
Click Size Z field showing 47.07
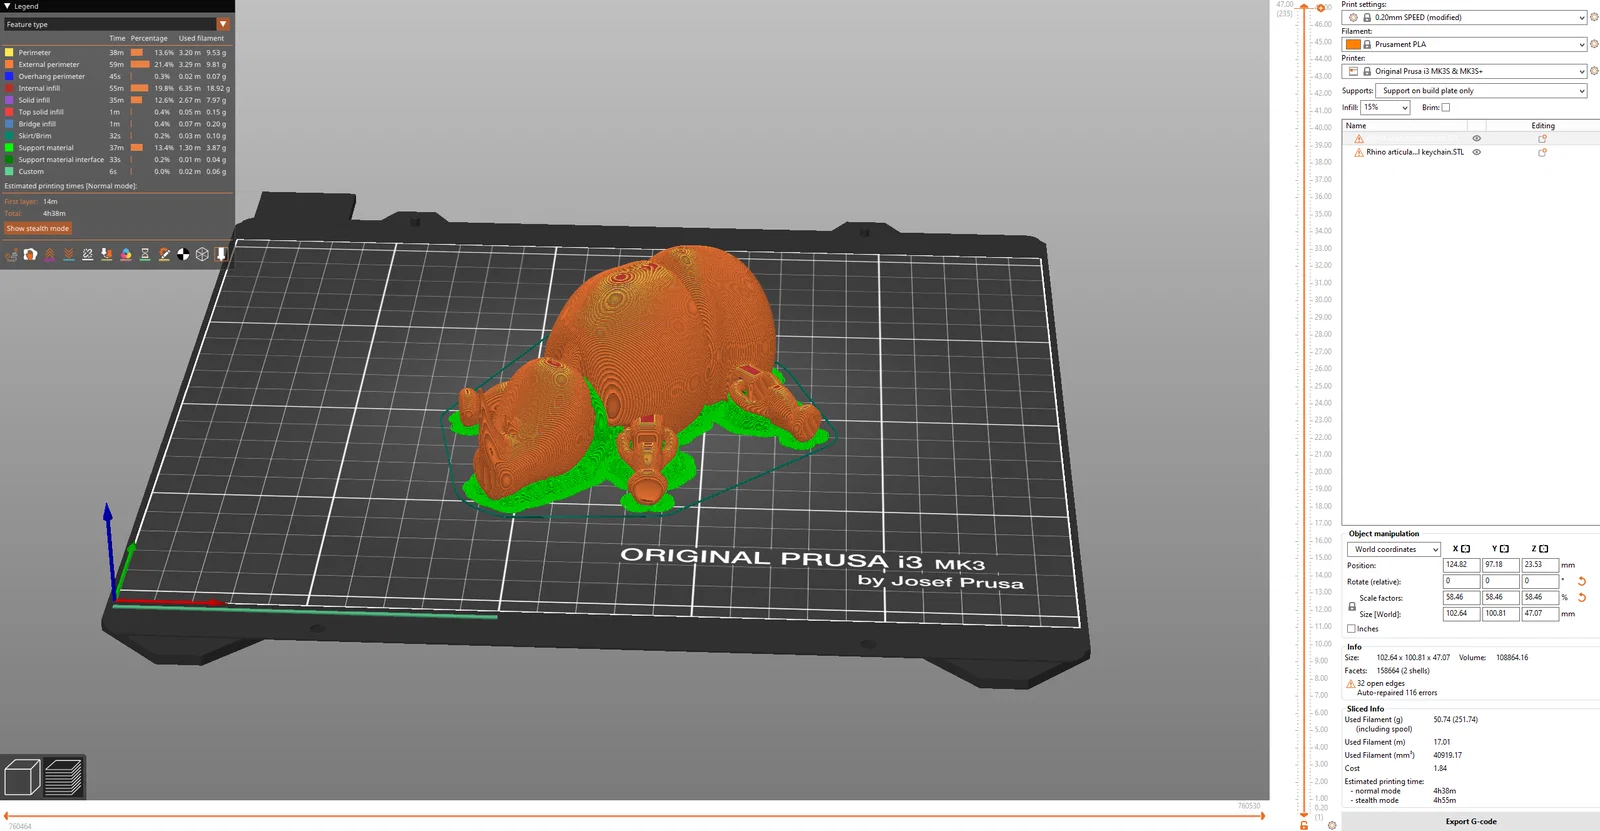tap(1540, 613)
